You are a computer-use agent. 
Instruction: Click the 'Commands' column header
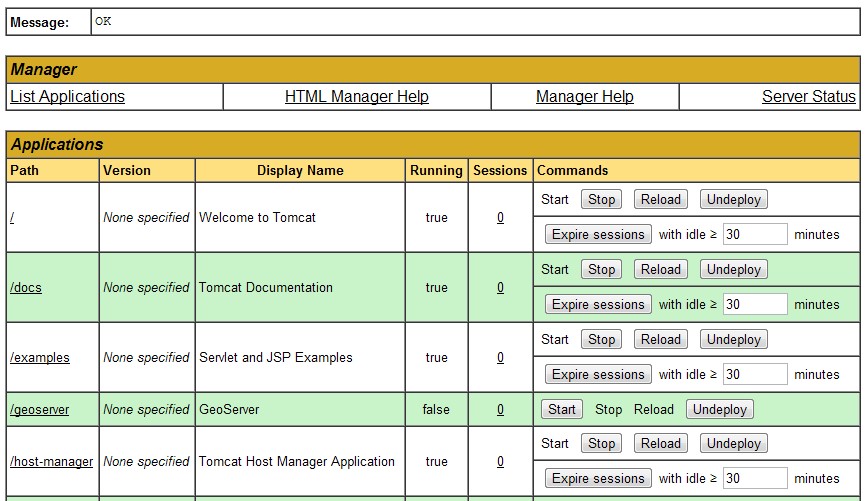(x=573, y=171)
